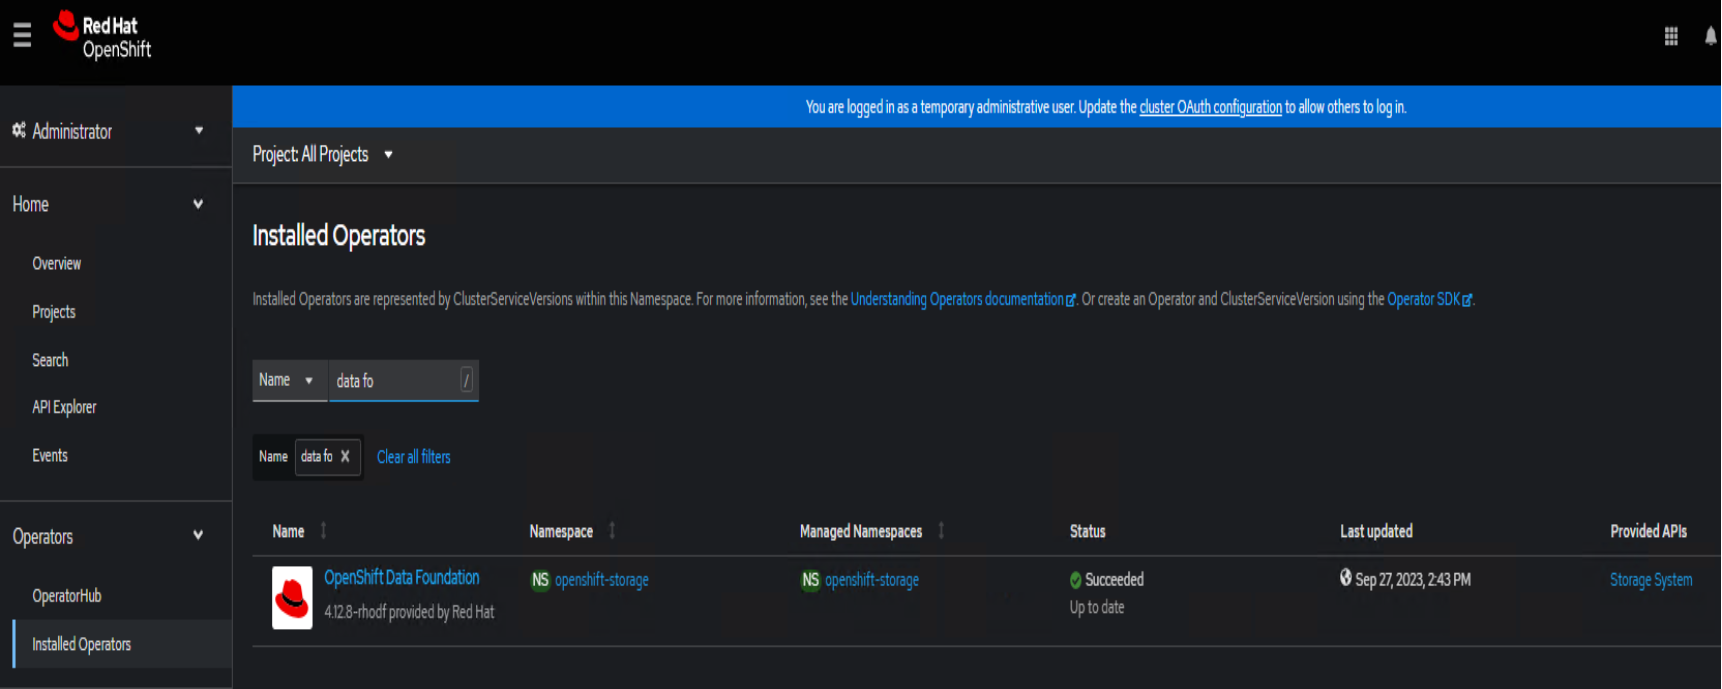Open the Project: All Projects dropdown
Screen dimensions: 1722x689
[322, 155]
